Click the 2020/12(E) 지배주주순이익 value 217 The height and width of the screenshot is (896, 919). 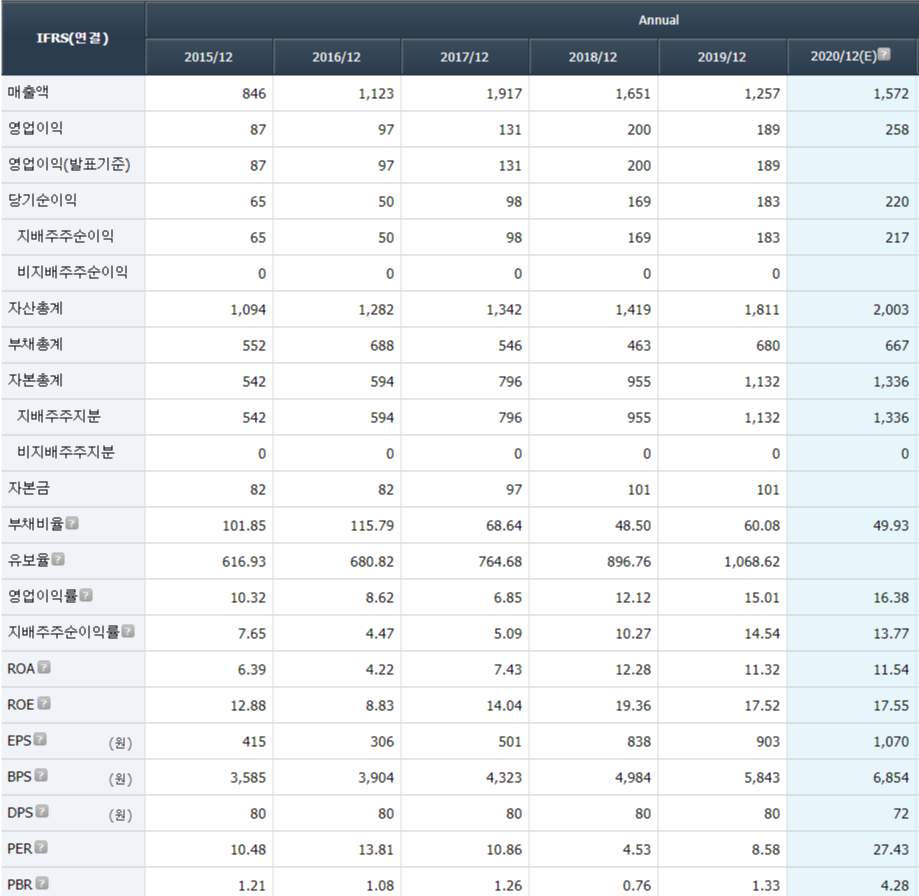point(897,238)
